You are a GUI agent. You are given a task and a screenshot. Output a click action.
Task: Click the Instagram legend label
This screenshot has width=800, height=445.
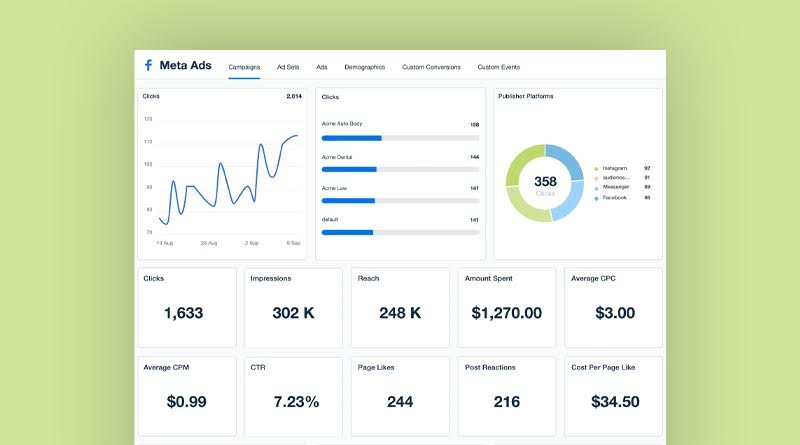615,168
